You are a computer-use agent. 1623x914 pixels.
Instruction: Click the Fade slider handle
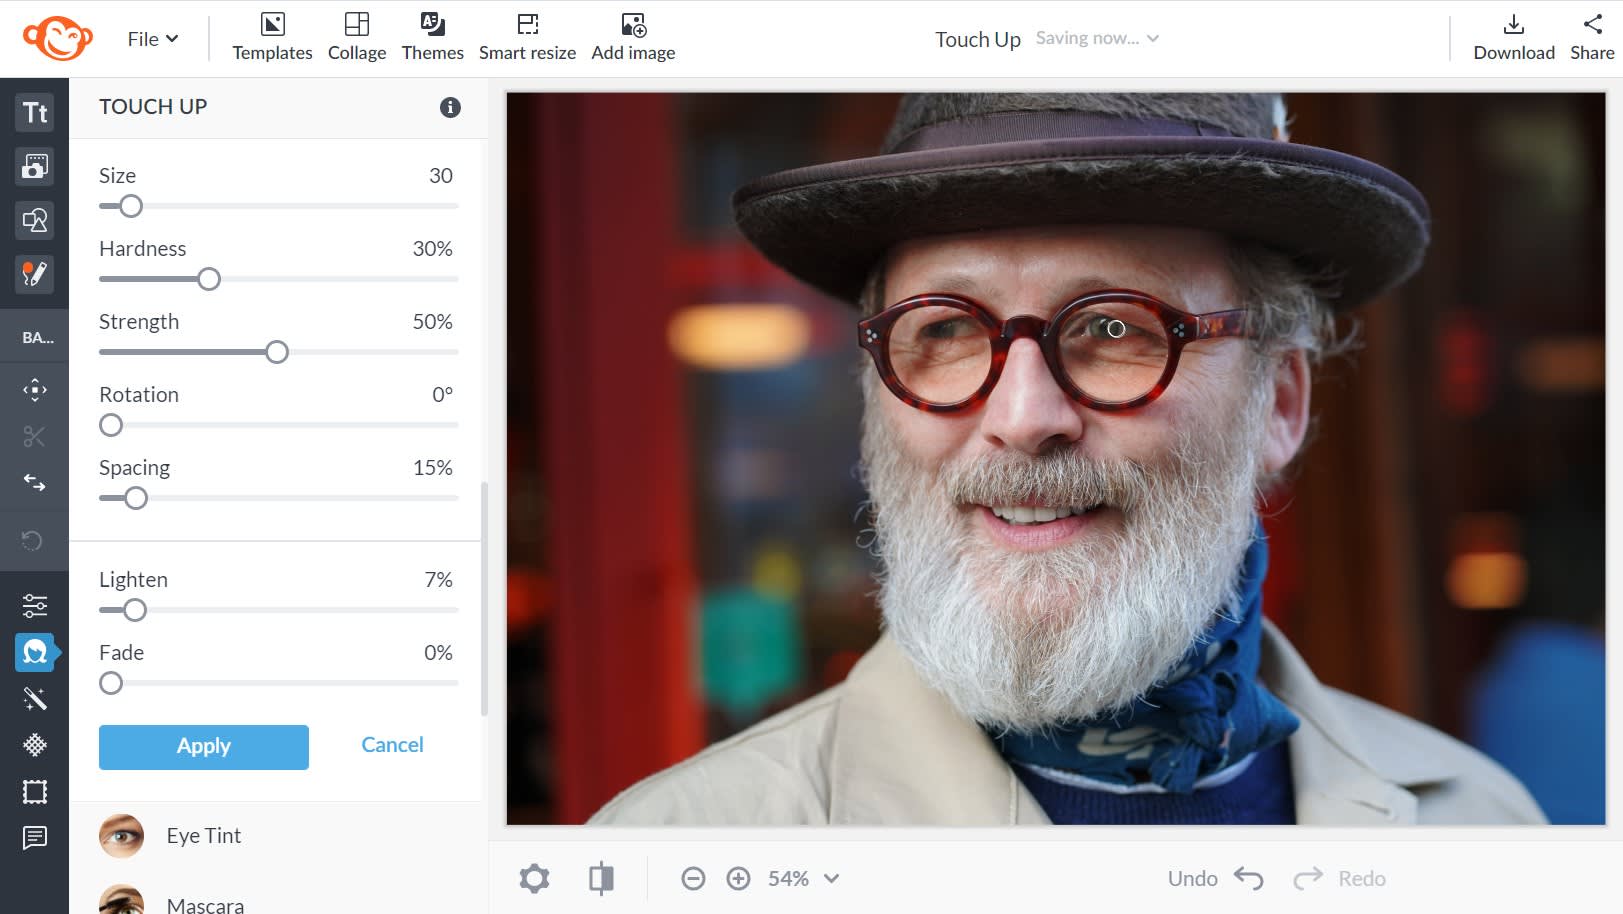point(111,683)
